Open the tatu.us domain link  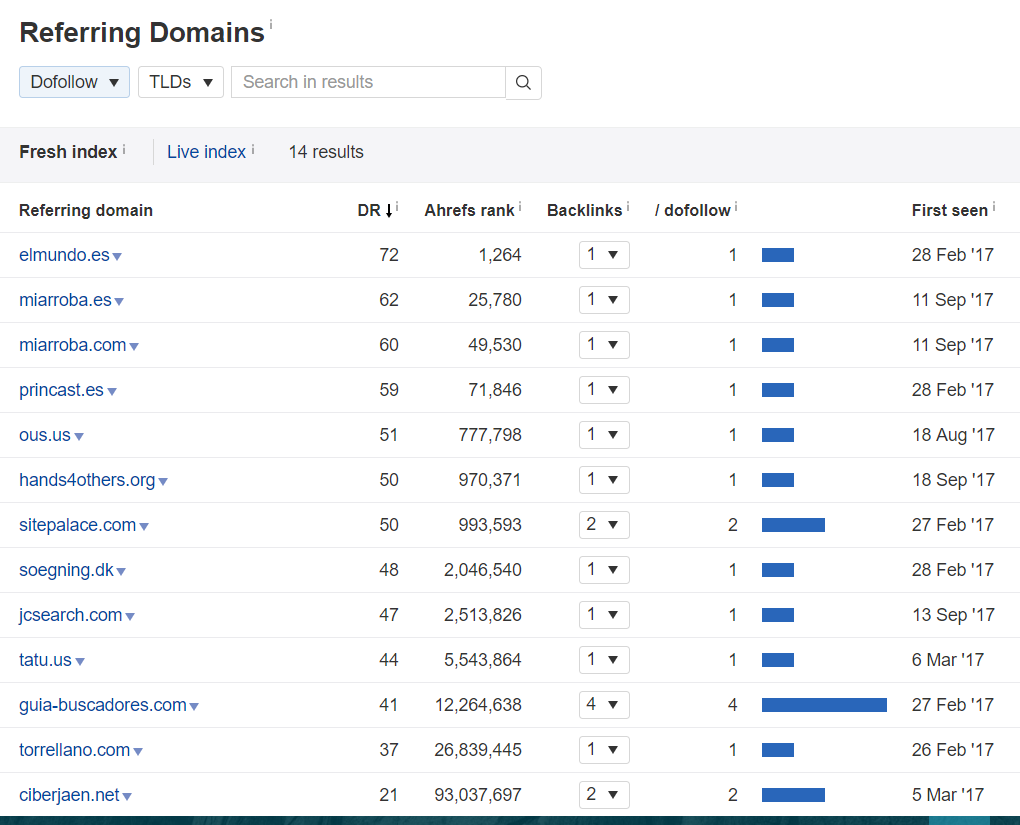pyautogui.click(x=46, y=660)
